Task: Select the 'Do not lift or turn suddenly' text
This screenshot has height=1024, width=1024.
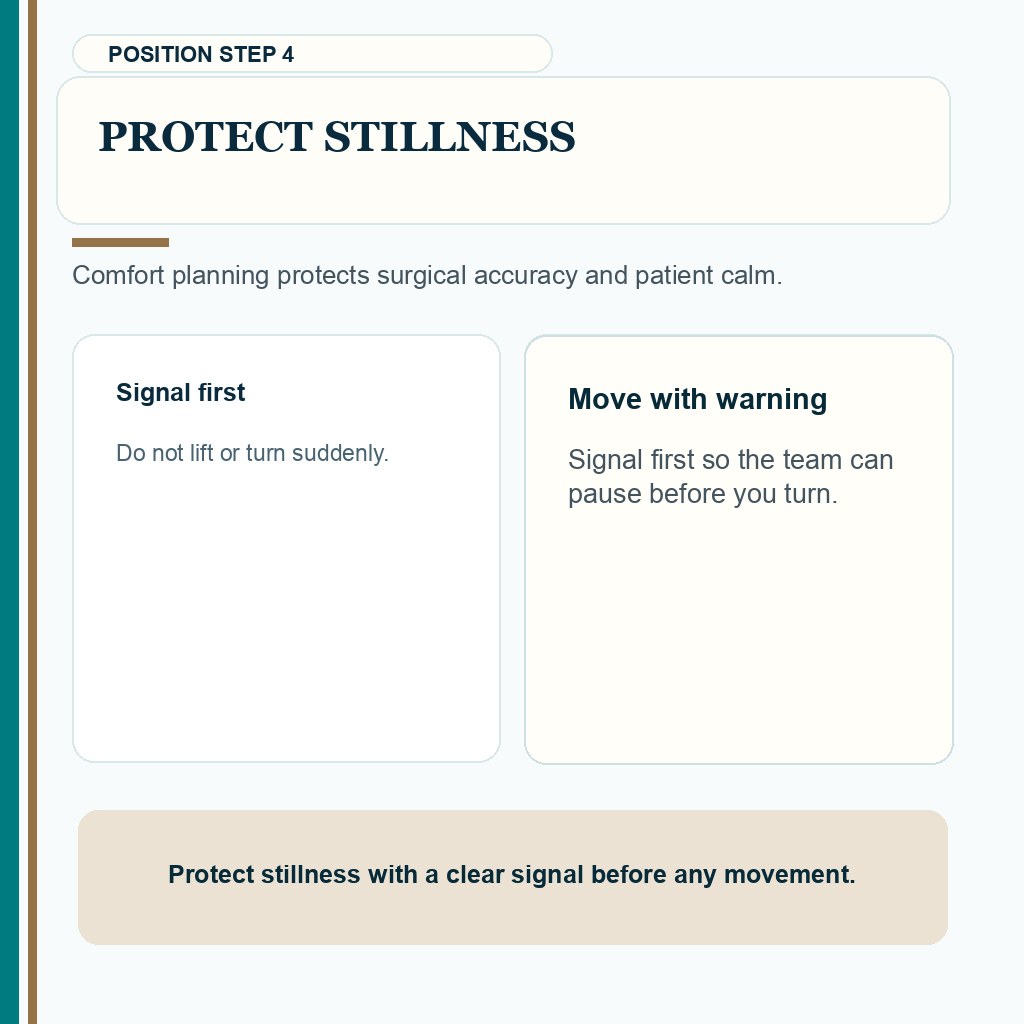Action: (x=252, y=453)
